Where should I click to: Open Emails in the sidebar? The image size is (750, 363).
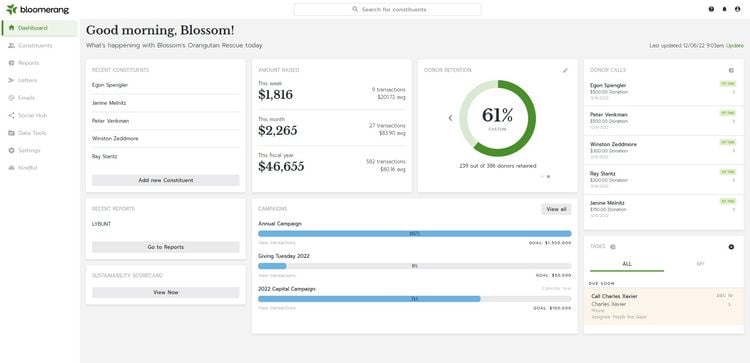[39, 98]
